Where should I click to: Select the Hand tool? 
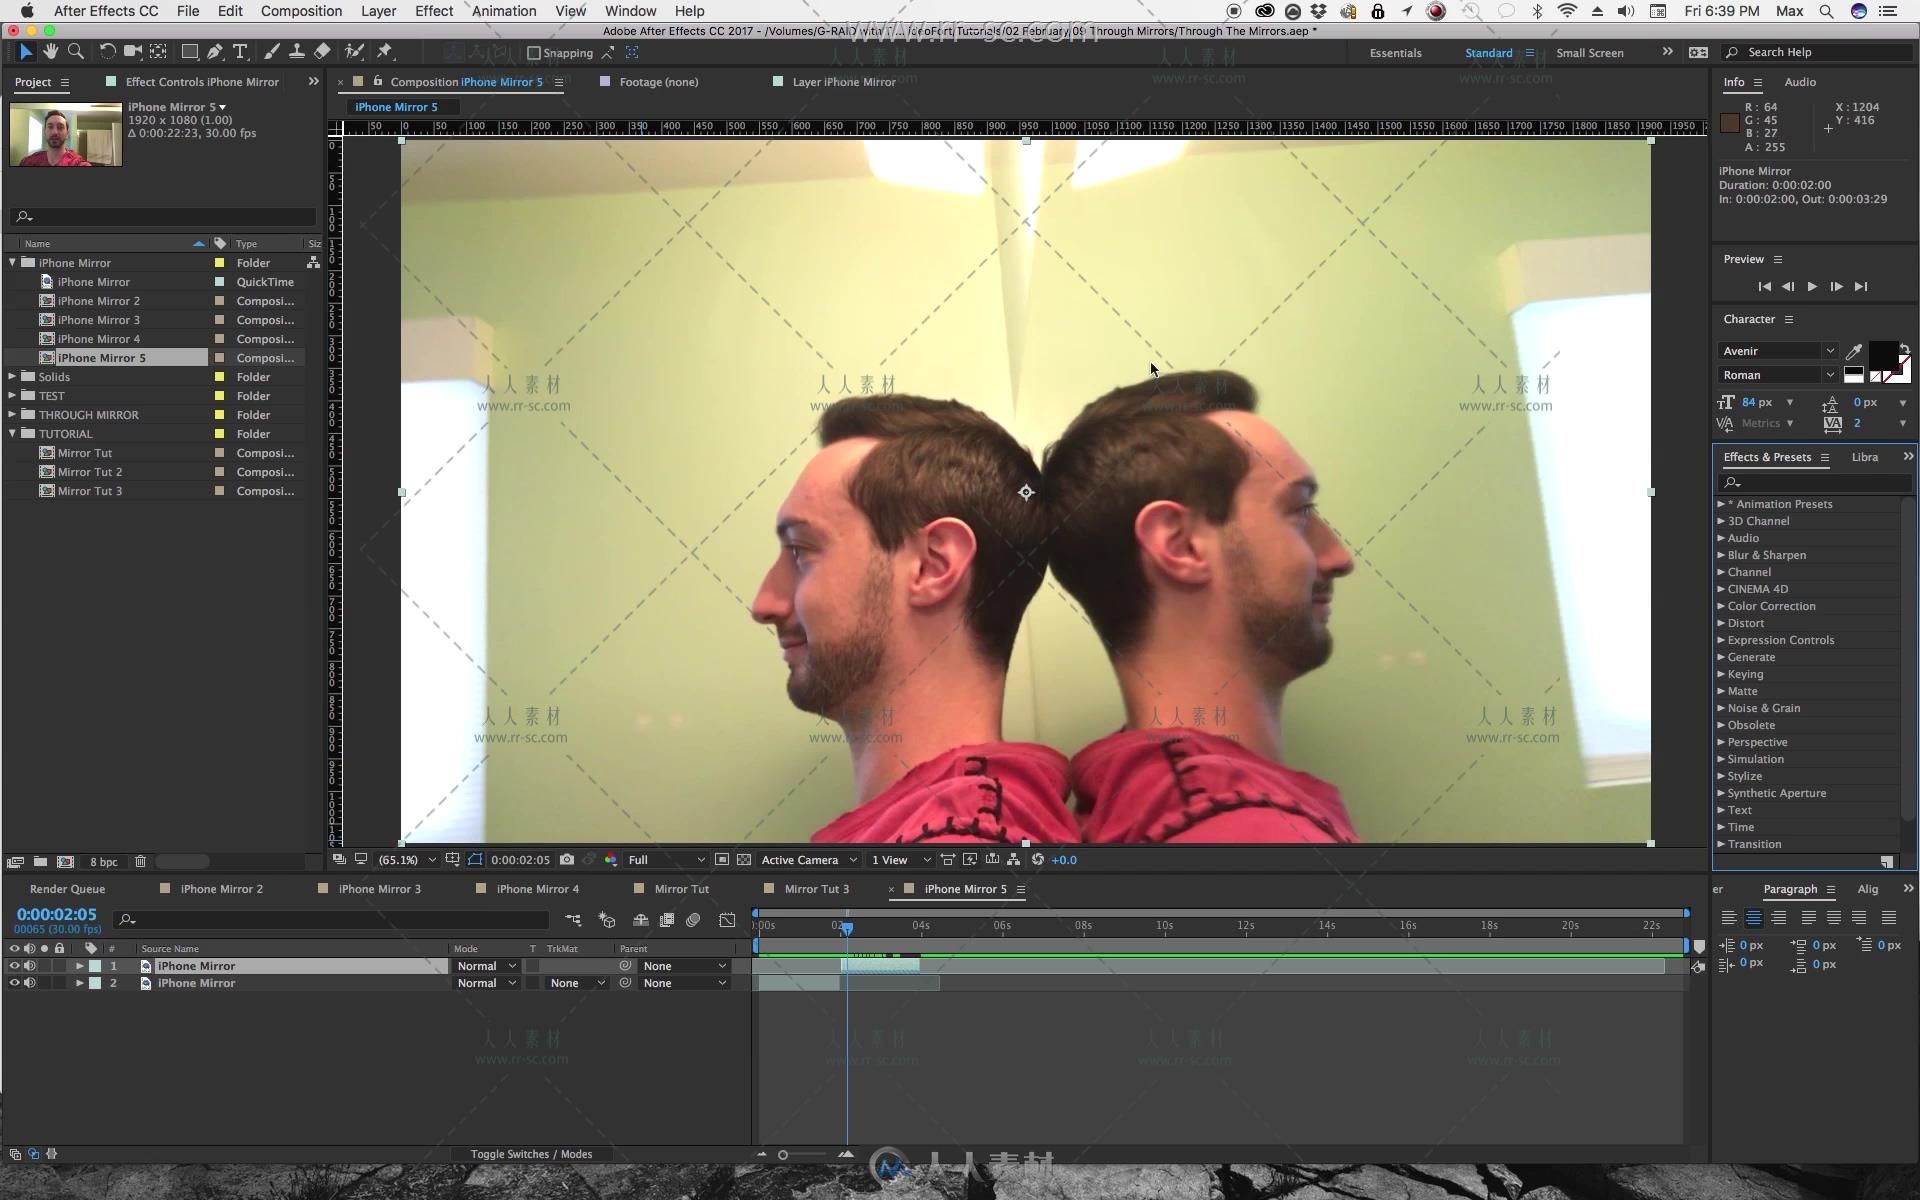[x=50, y=52]
